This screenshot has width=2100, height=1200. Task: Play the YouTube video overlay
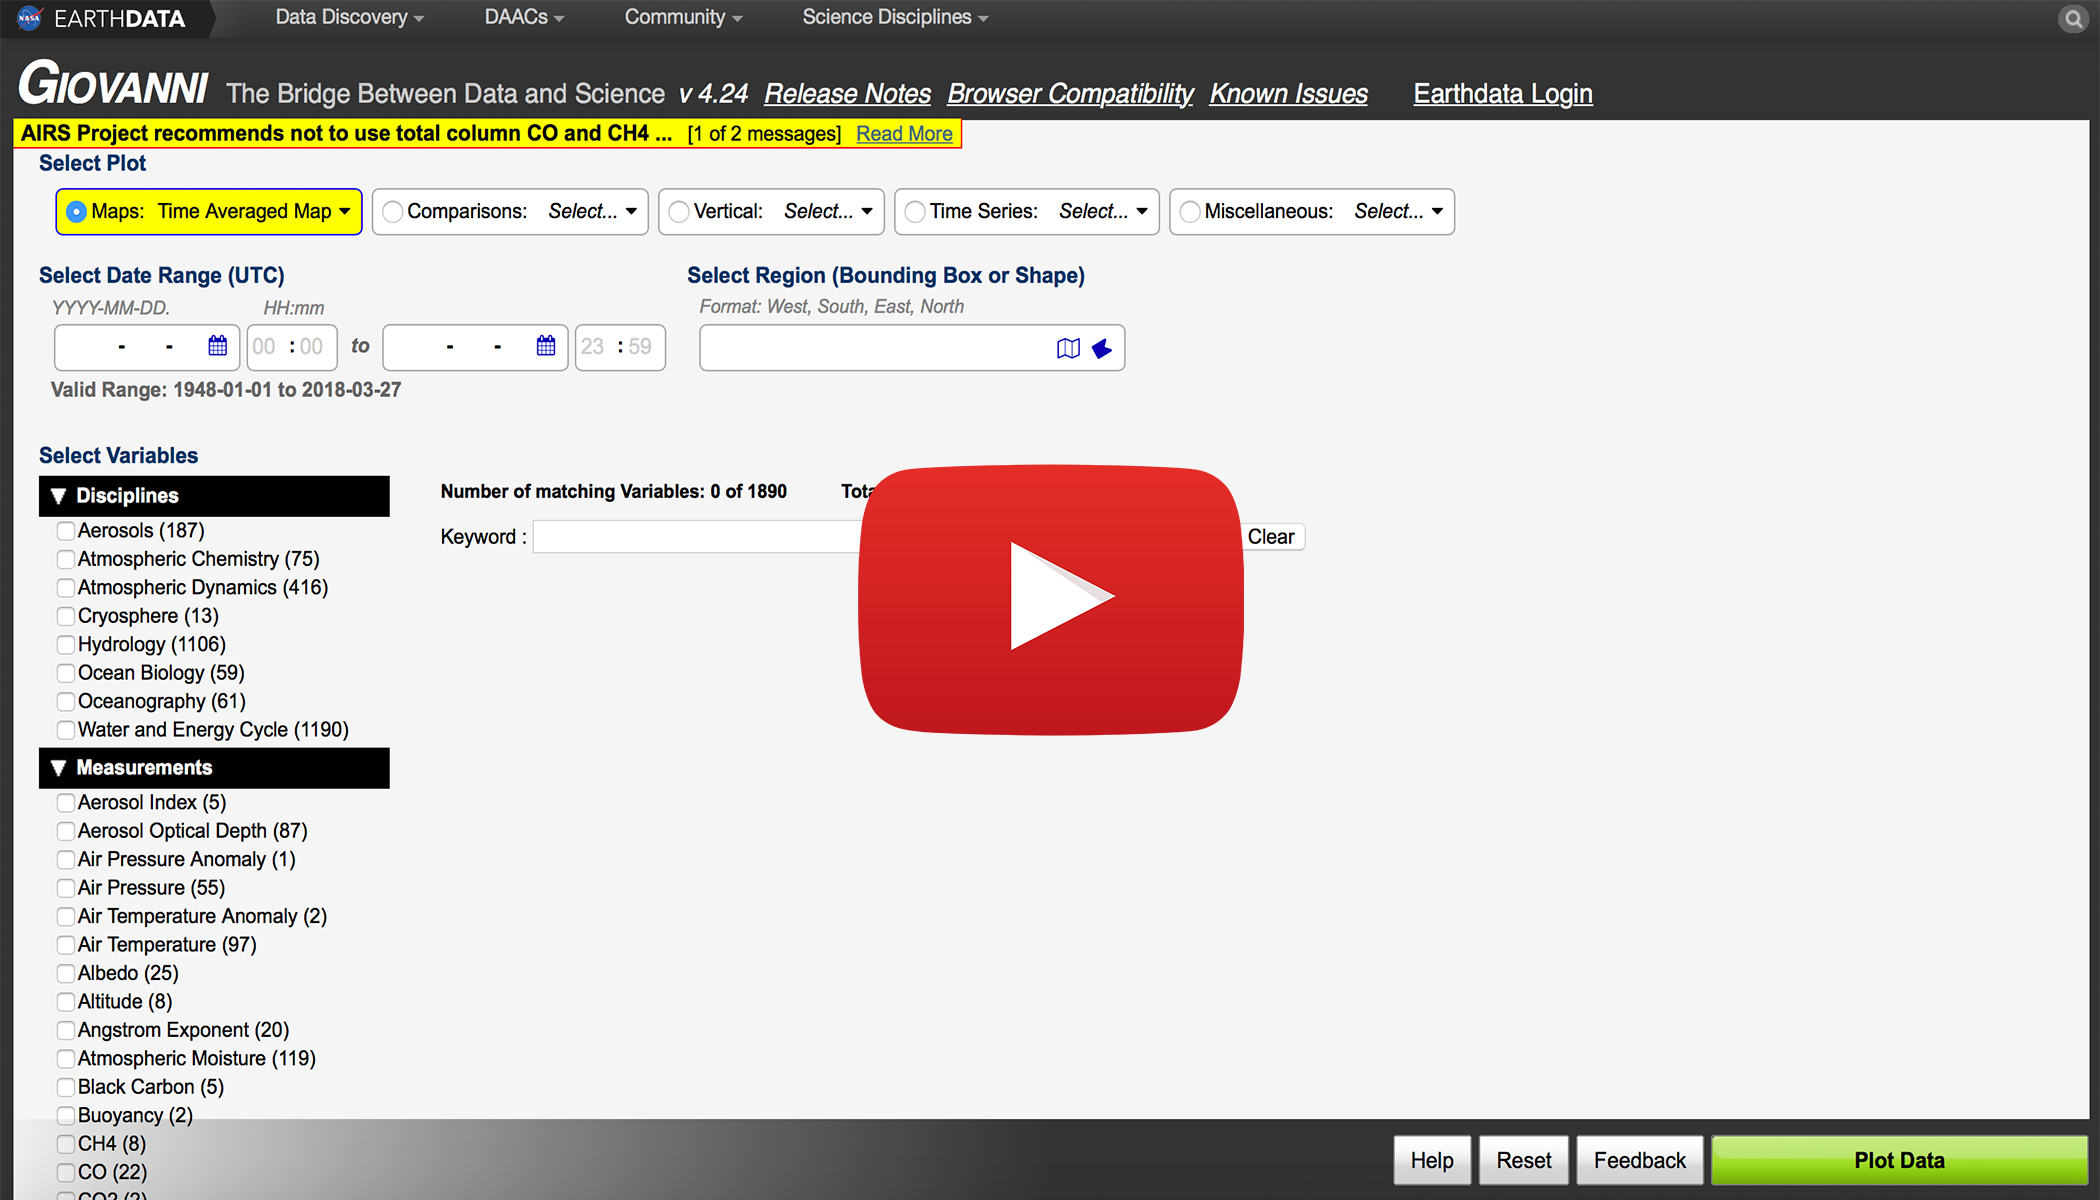click(1051, 599)
